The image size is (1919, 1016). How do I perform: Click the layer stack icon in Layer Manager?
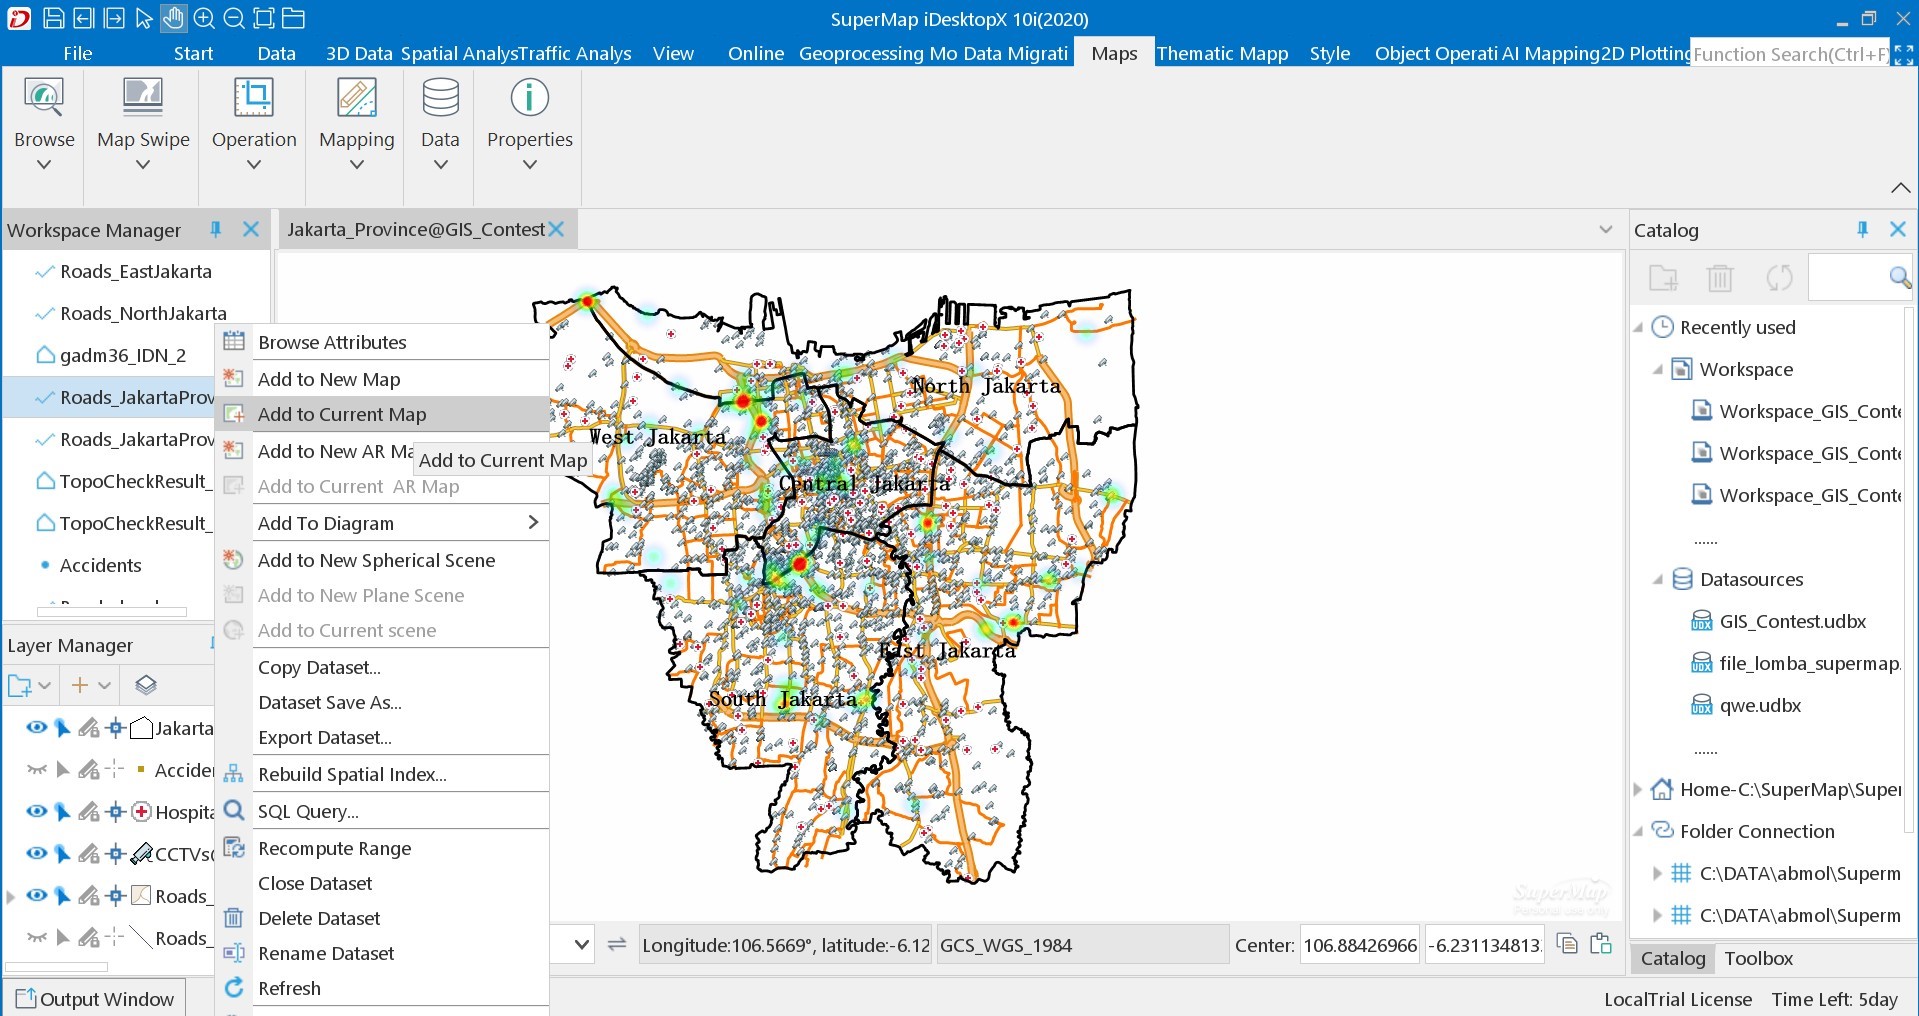click(x=146, y=685)
